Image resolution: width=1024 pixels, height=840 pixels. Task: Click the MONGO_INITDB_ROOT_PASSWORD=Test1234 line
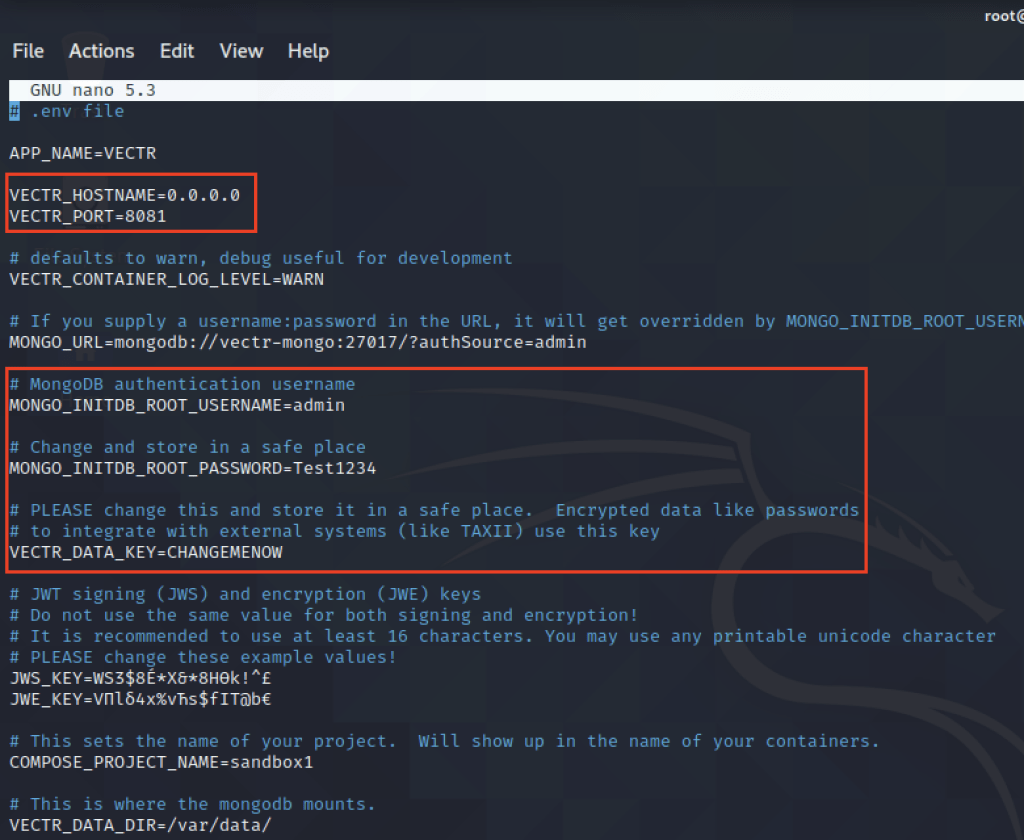tap(192, 468)
